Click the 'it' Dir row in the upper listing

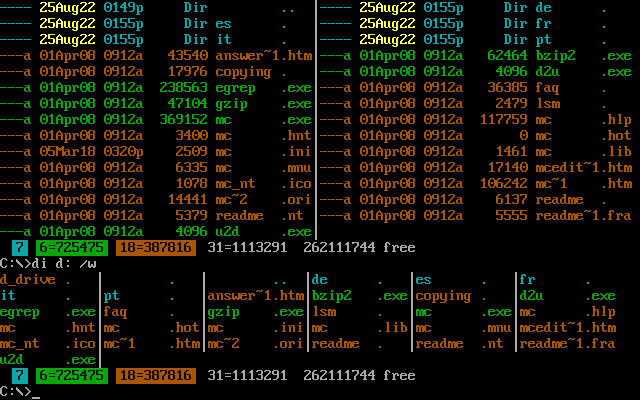(x=158, y=40)
